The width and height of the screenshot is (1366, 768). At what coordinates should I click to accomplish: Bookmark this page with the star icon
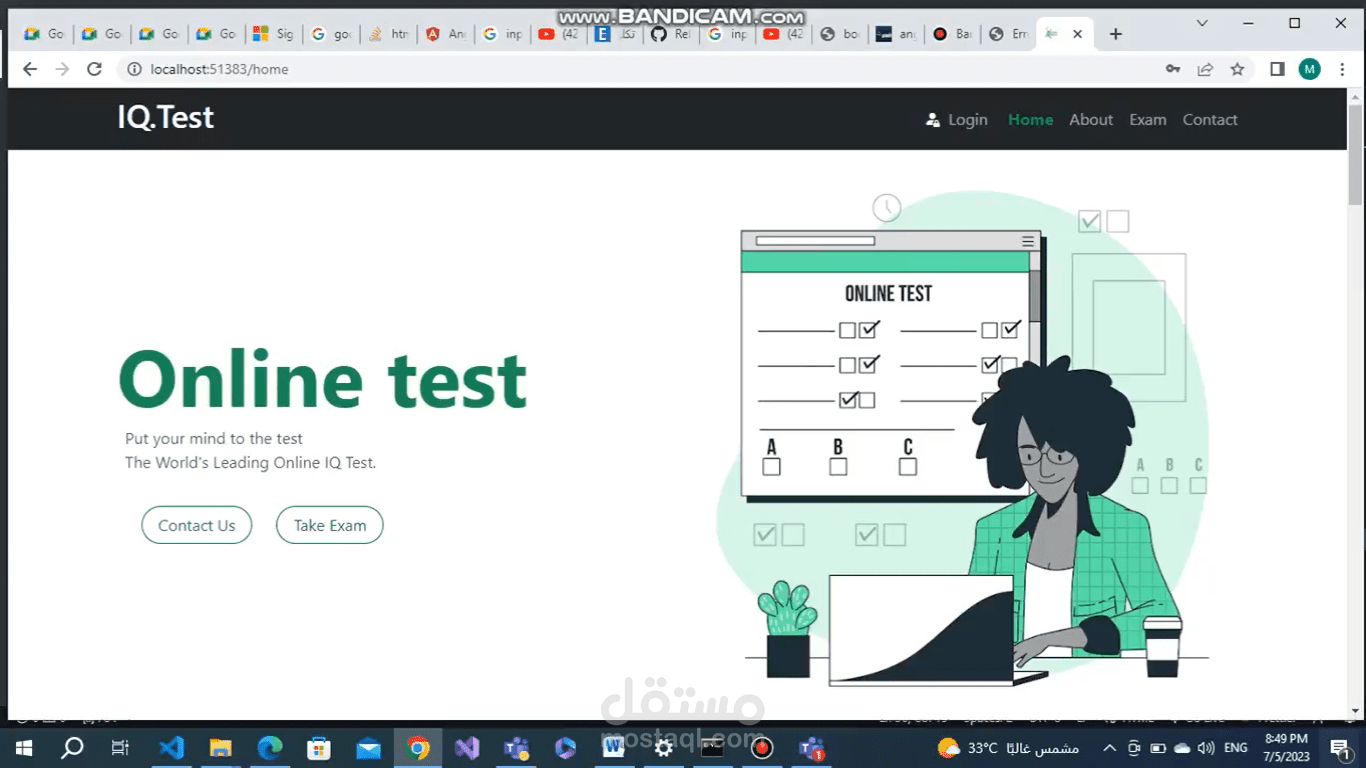(1237, 69)
